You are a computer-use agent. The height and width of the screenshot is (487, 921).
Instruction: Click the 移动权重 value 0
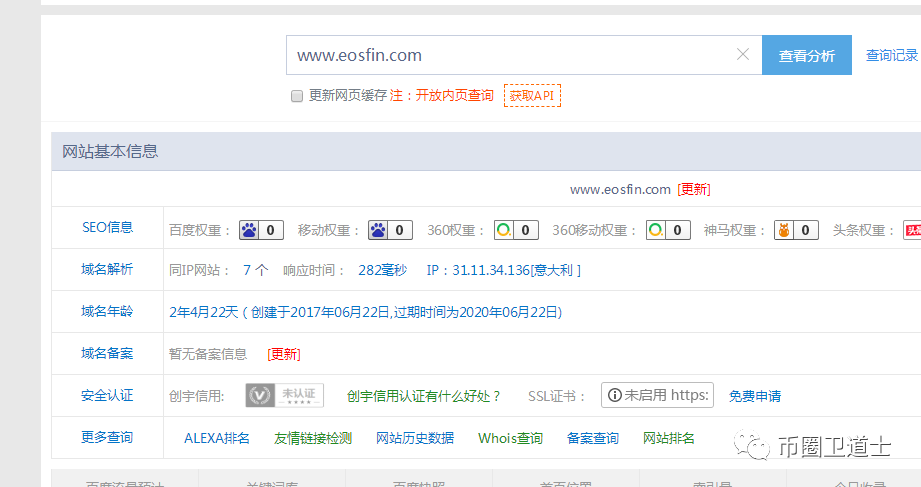pyautogui.click(x=399, y=230)
